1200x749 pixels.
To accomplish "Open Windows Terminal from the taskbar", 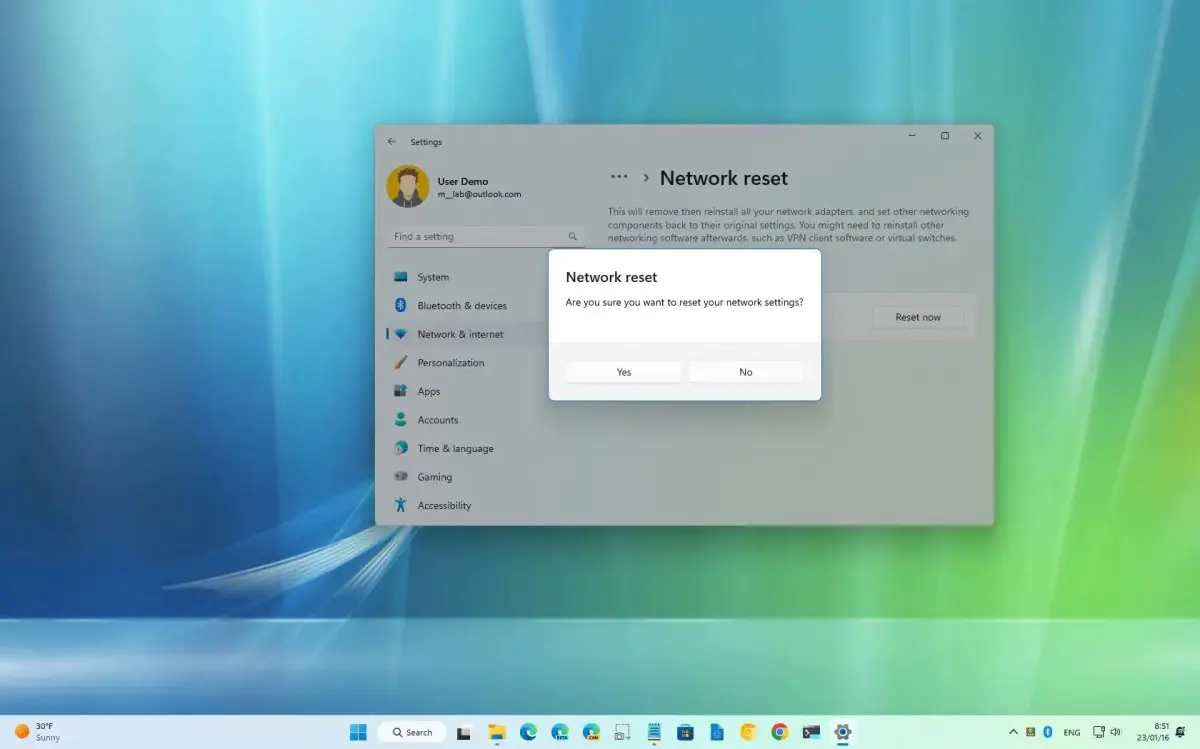I will click(810, 733).
